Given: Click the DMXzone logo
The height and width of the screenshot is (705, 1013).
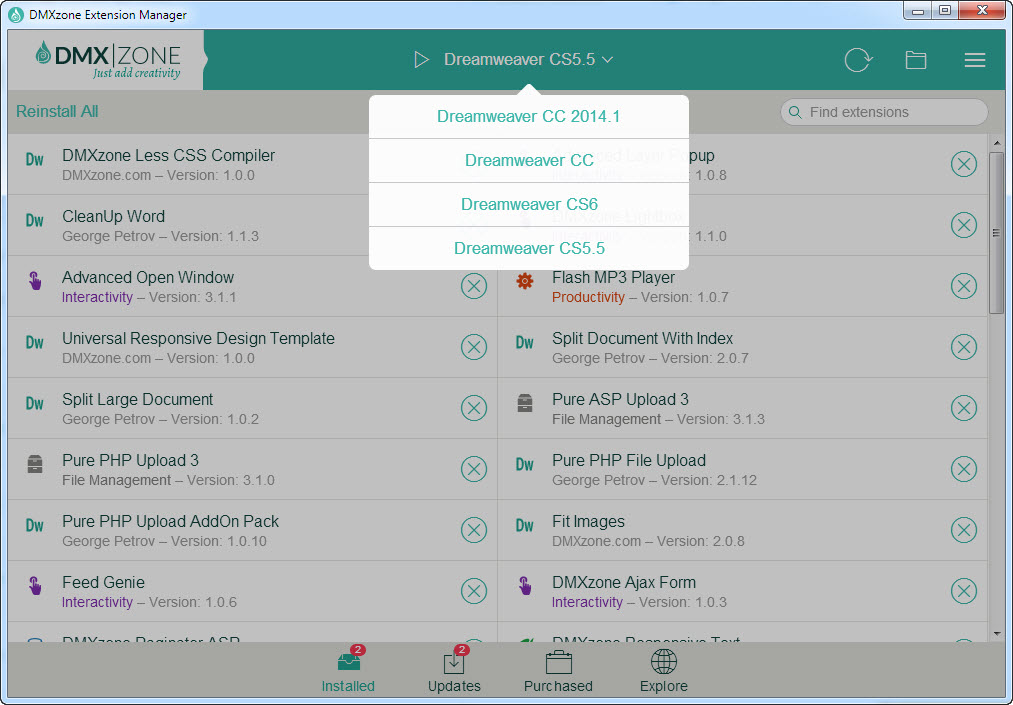Looking at the screenshot, I should [108, 60].
